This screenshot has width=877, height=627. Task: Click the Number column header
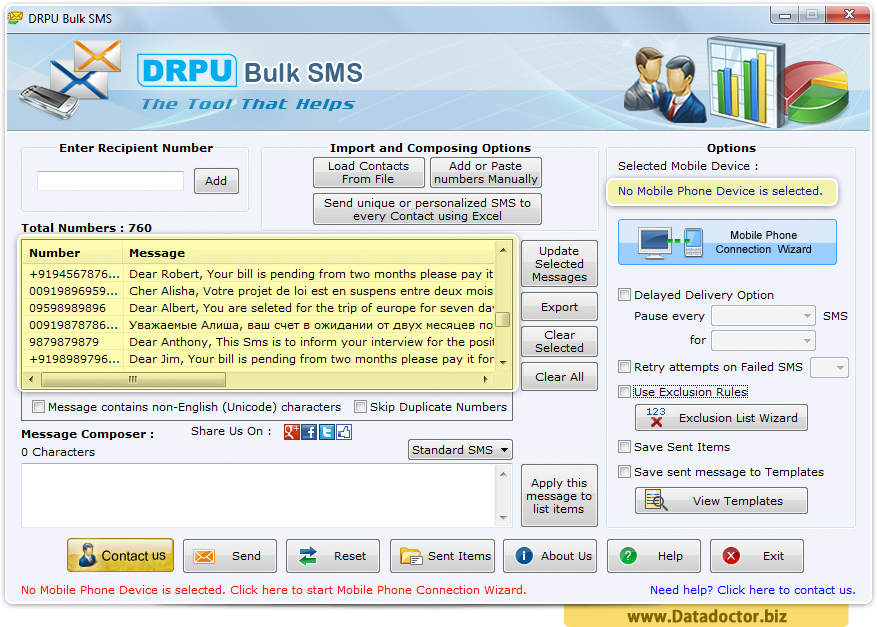(x=73, y=253)
